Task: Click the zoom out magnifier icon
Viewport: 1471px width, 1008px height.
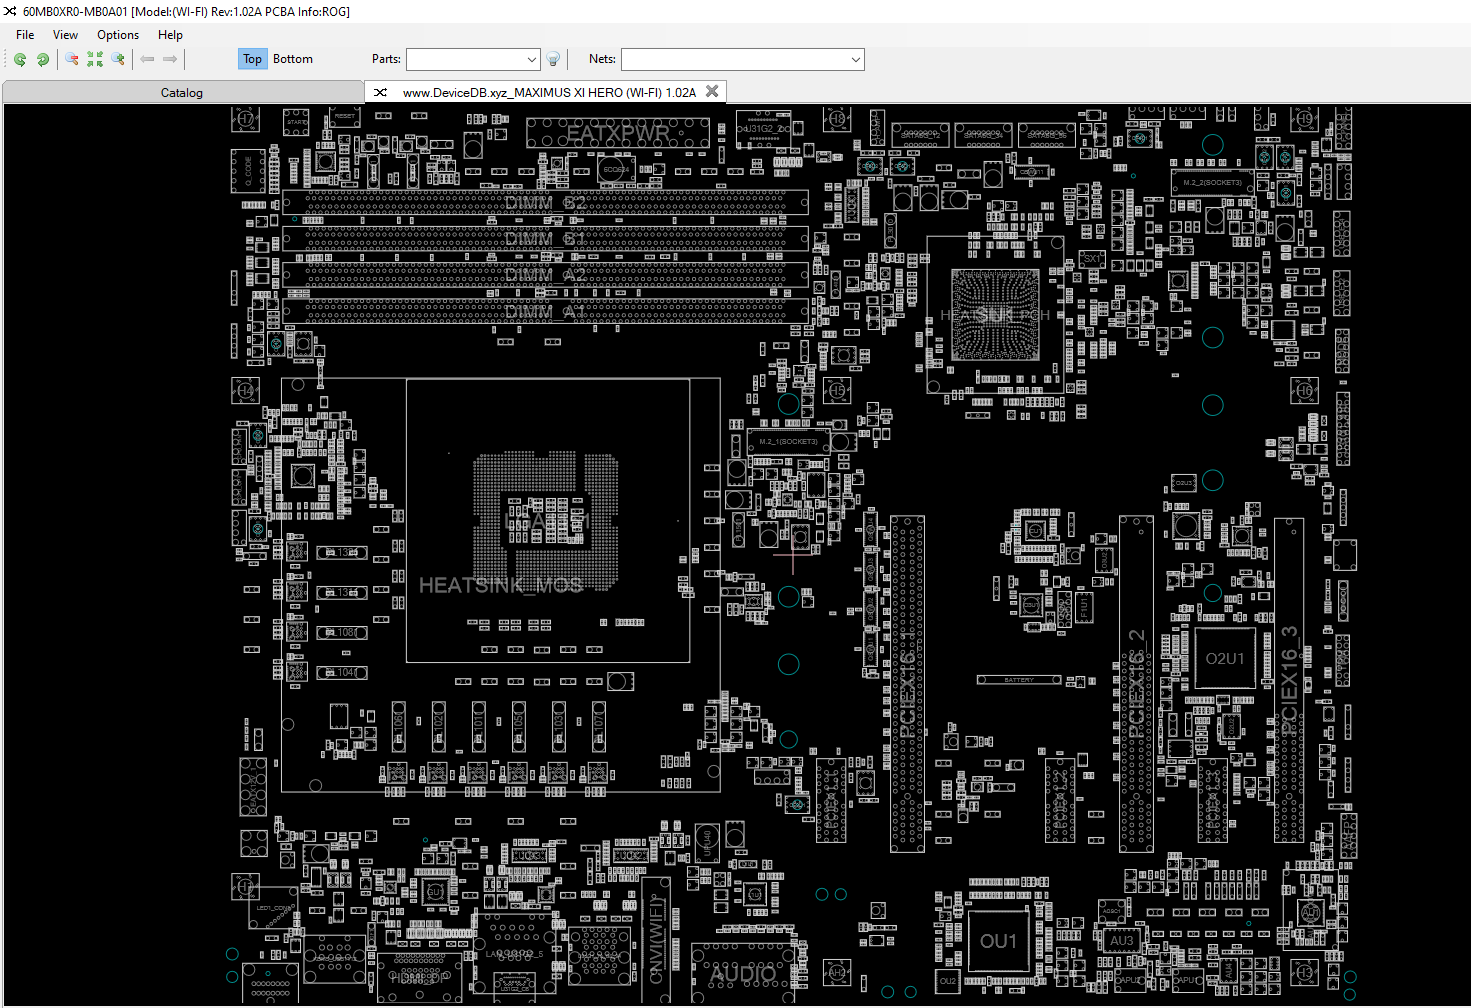Action: click(x=72, y=59)
